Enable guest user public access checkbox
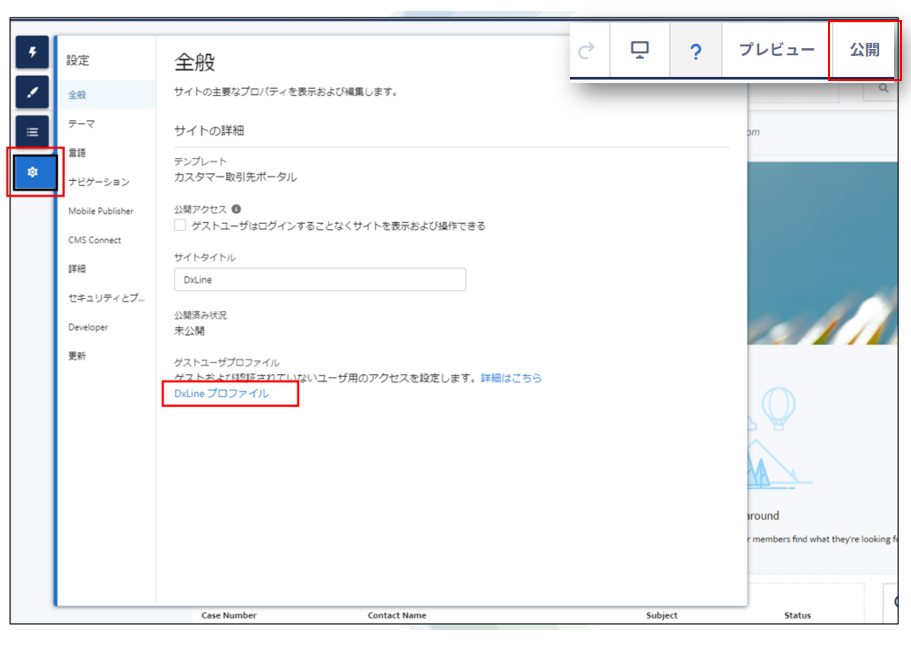Viewport: 911px width, 649px height. click(x=180, y=226)
